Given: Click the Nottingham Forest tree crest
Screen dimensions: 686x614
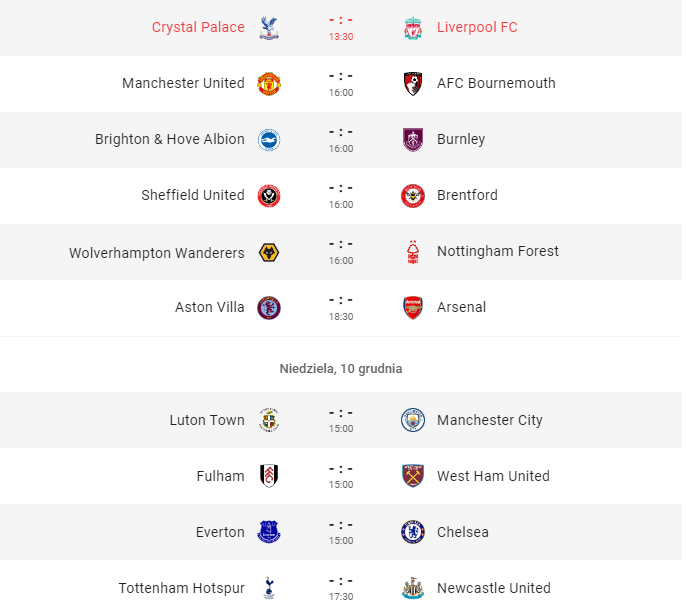Looking at the screenshot, I should [x=413, y=252].
